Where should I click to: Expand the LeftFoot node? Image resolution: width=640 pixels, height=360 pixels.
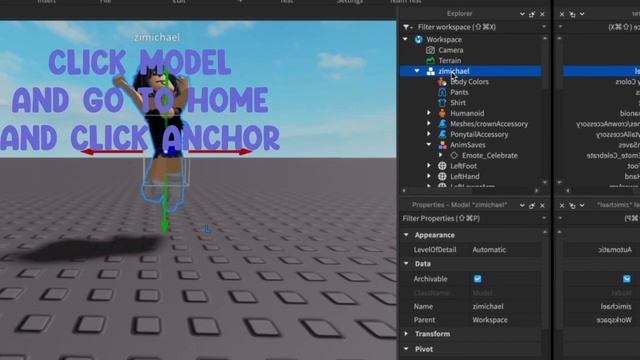tap(429, 166)
